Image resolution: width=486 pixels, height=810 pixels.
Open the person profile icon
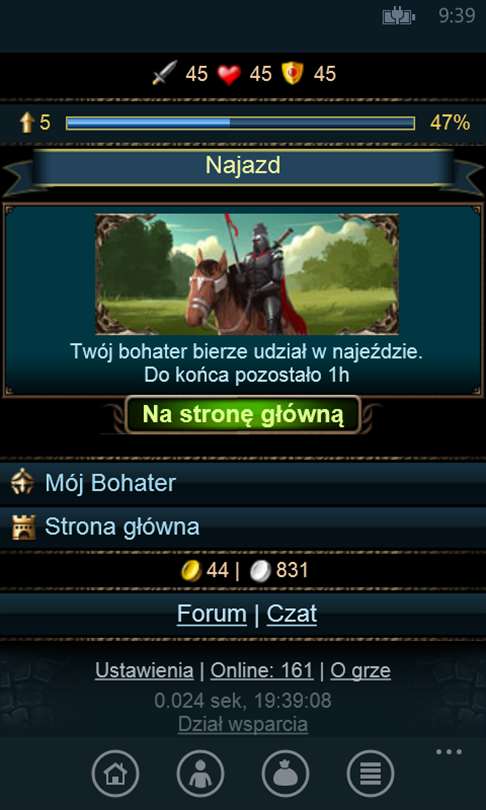click(200, 774)
